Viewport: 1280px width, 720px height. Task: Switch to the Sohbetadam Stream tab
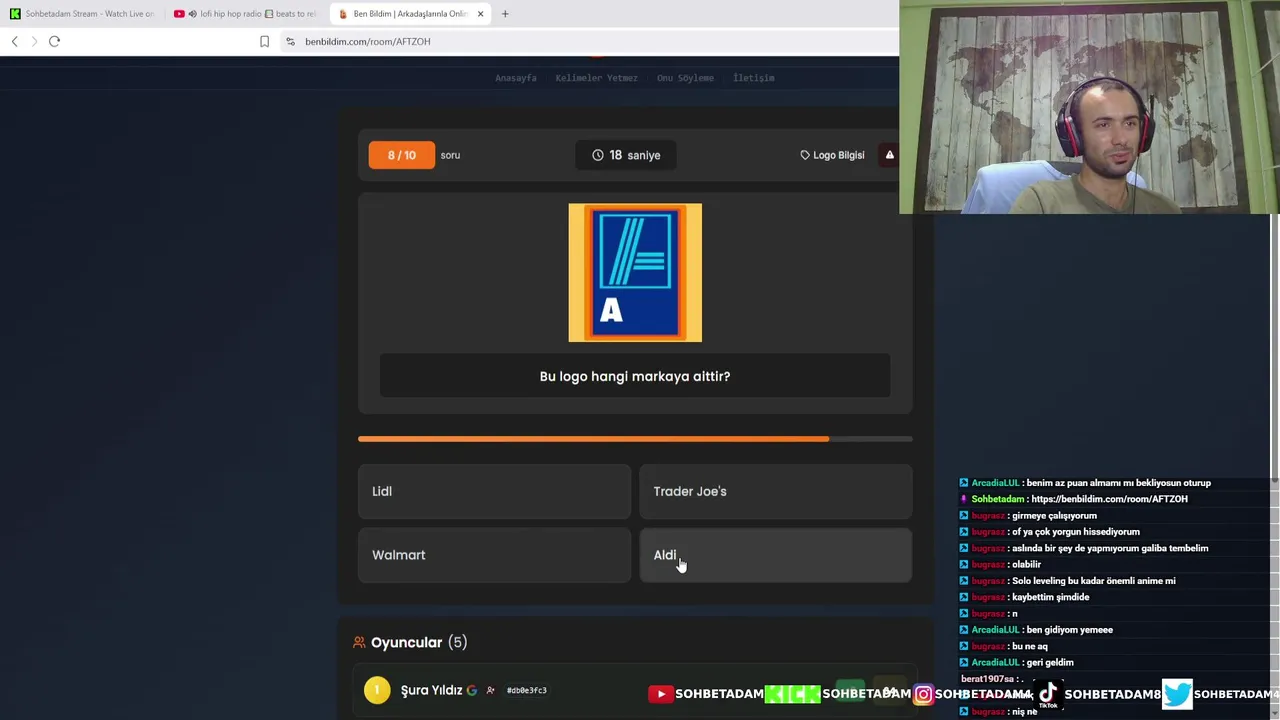[x=80, y=14]
